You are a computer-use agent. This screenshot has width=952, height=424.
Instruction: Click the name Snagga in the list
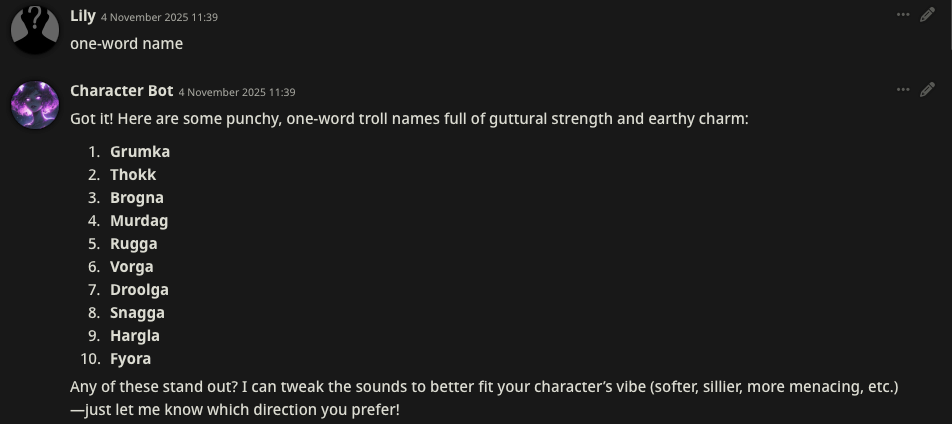pos(137,313)
